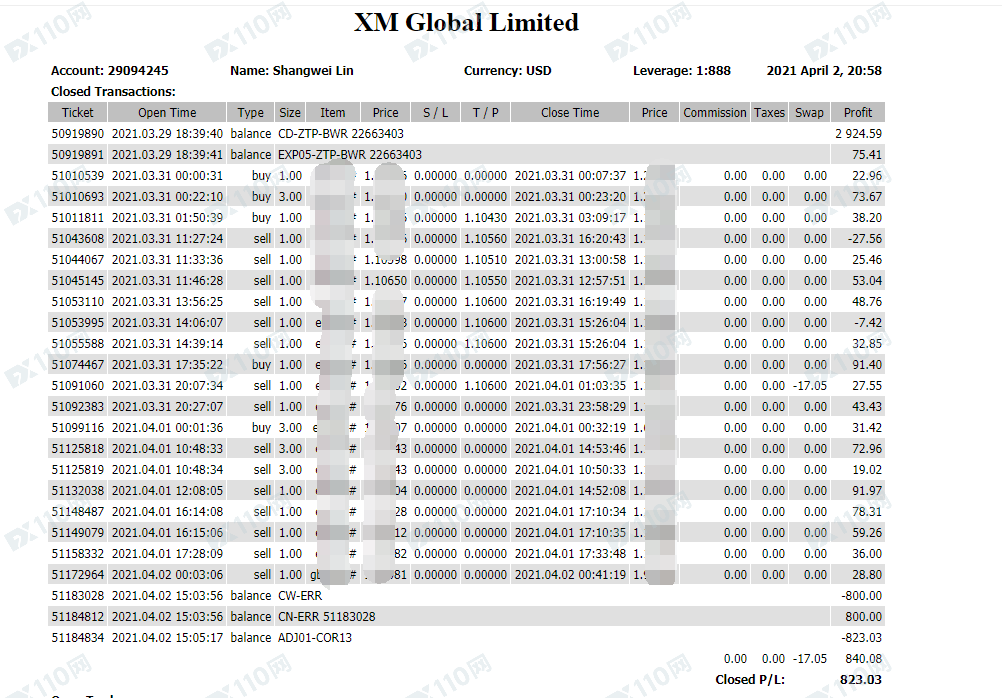Screen dimensions: 1002x698
Task: Select ticket number 51011811
Action: pyautogui.click(x=77, y=218)
